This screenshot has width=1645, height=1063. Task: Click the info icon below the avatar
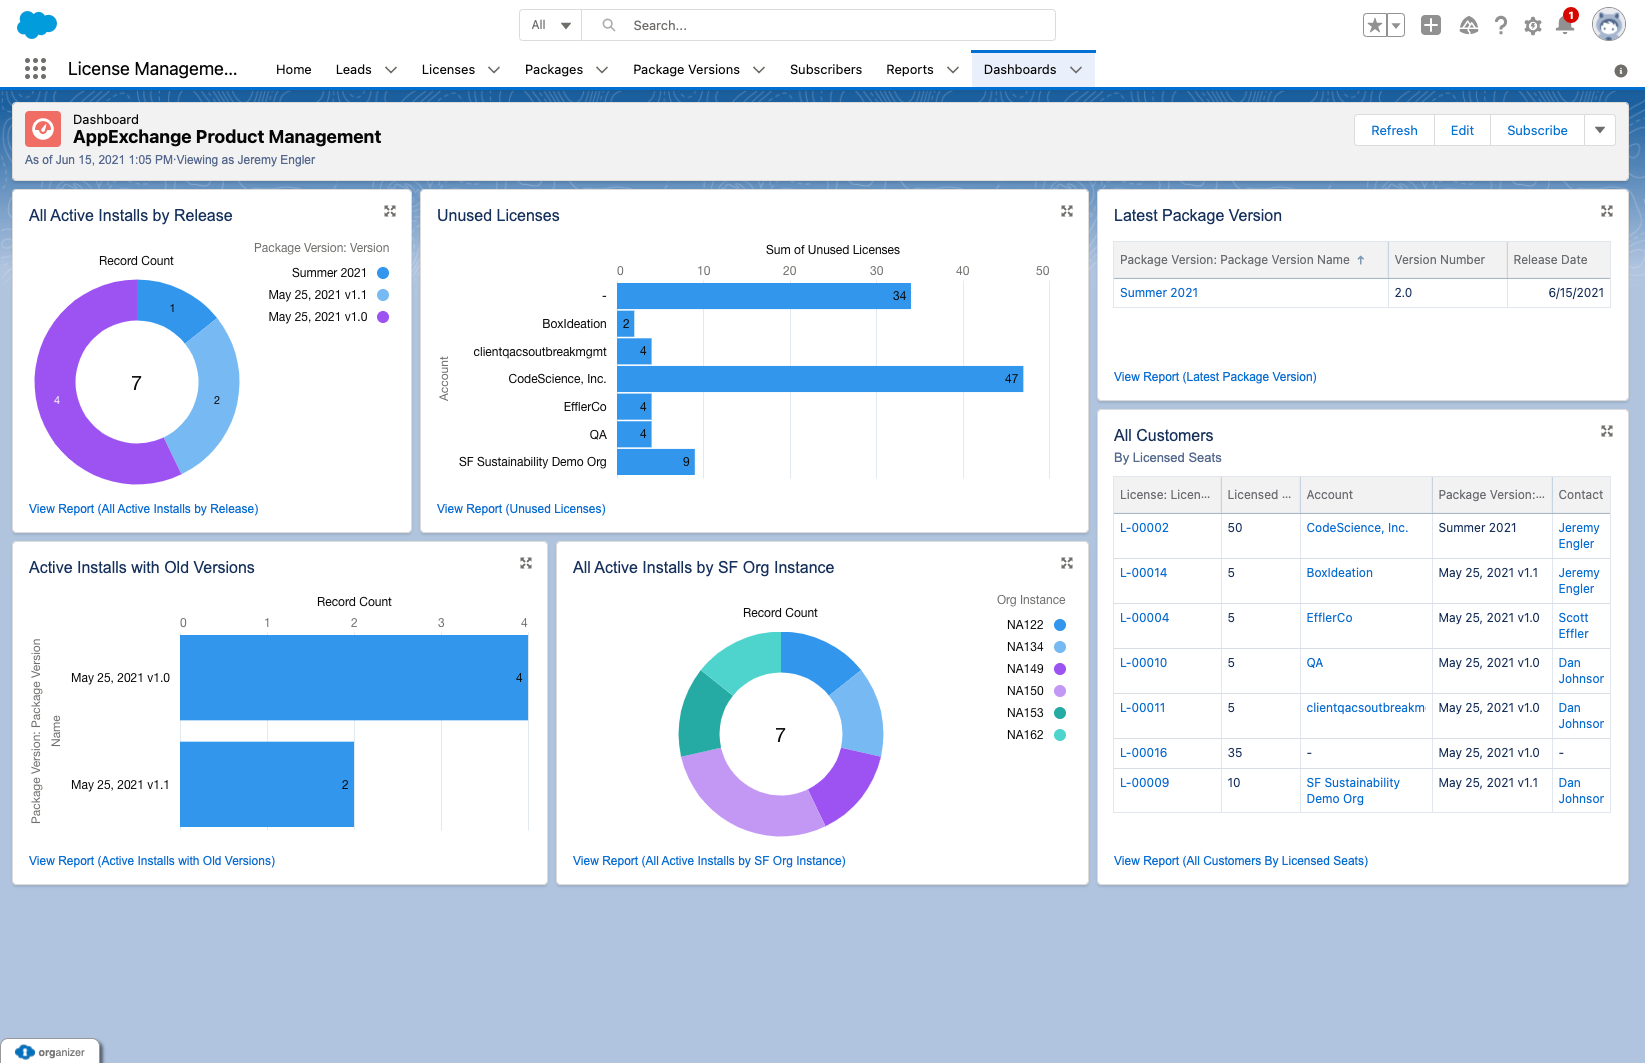click(1621, 71)
